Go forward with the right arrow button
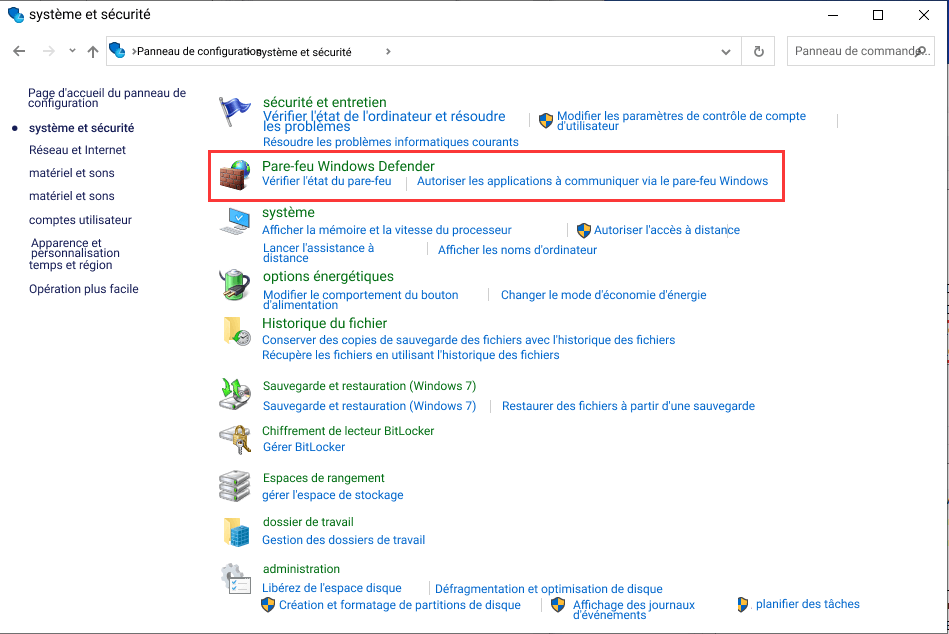 click(49, 51)
